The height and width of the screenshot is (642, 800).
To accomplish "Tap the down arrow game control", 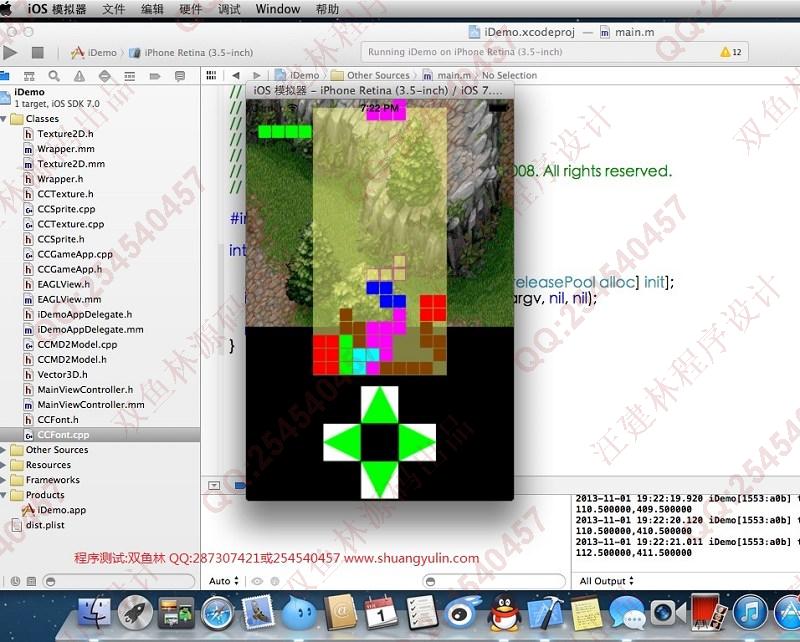I will (380, 480).
